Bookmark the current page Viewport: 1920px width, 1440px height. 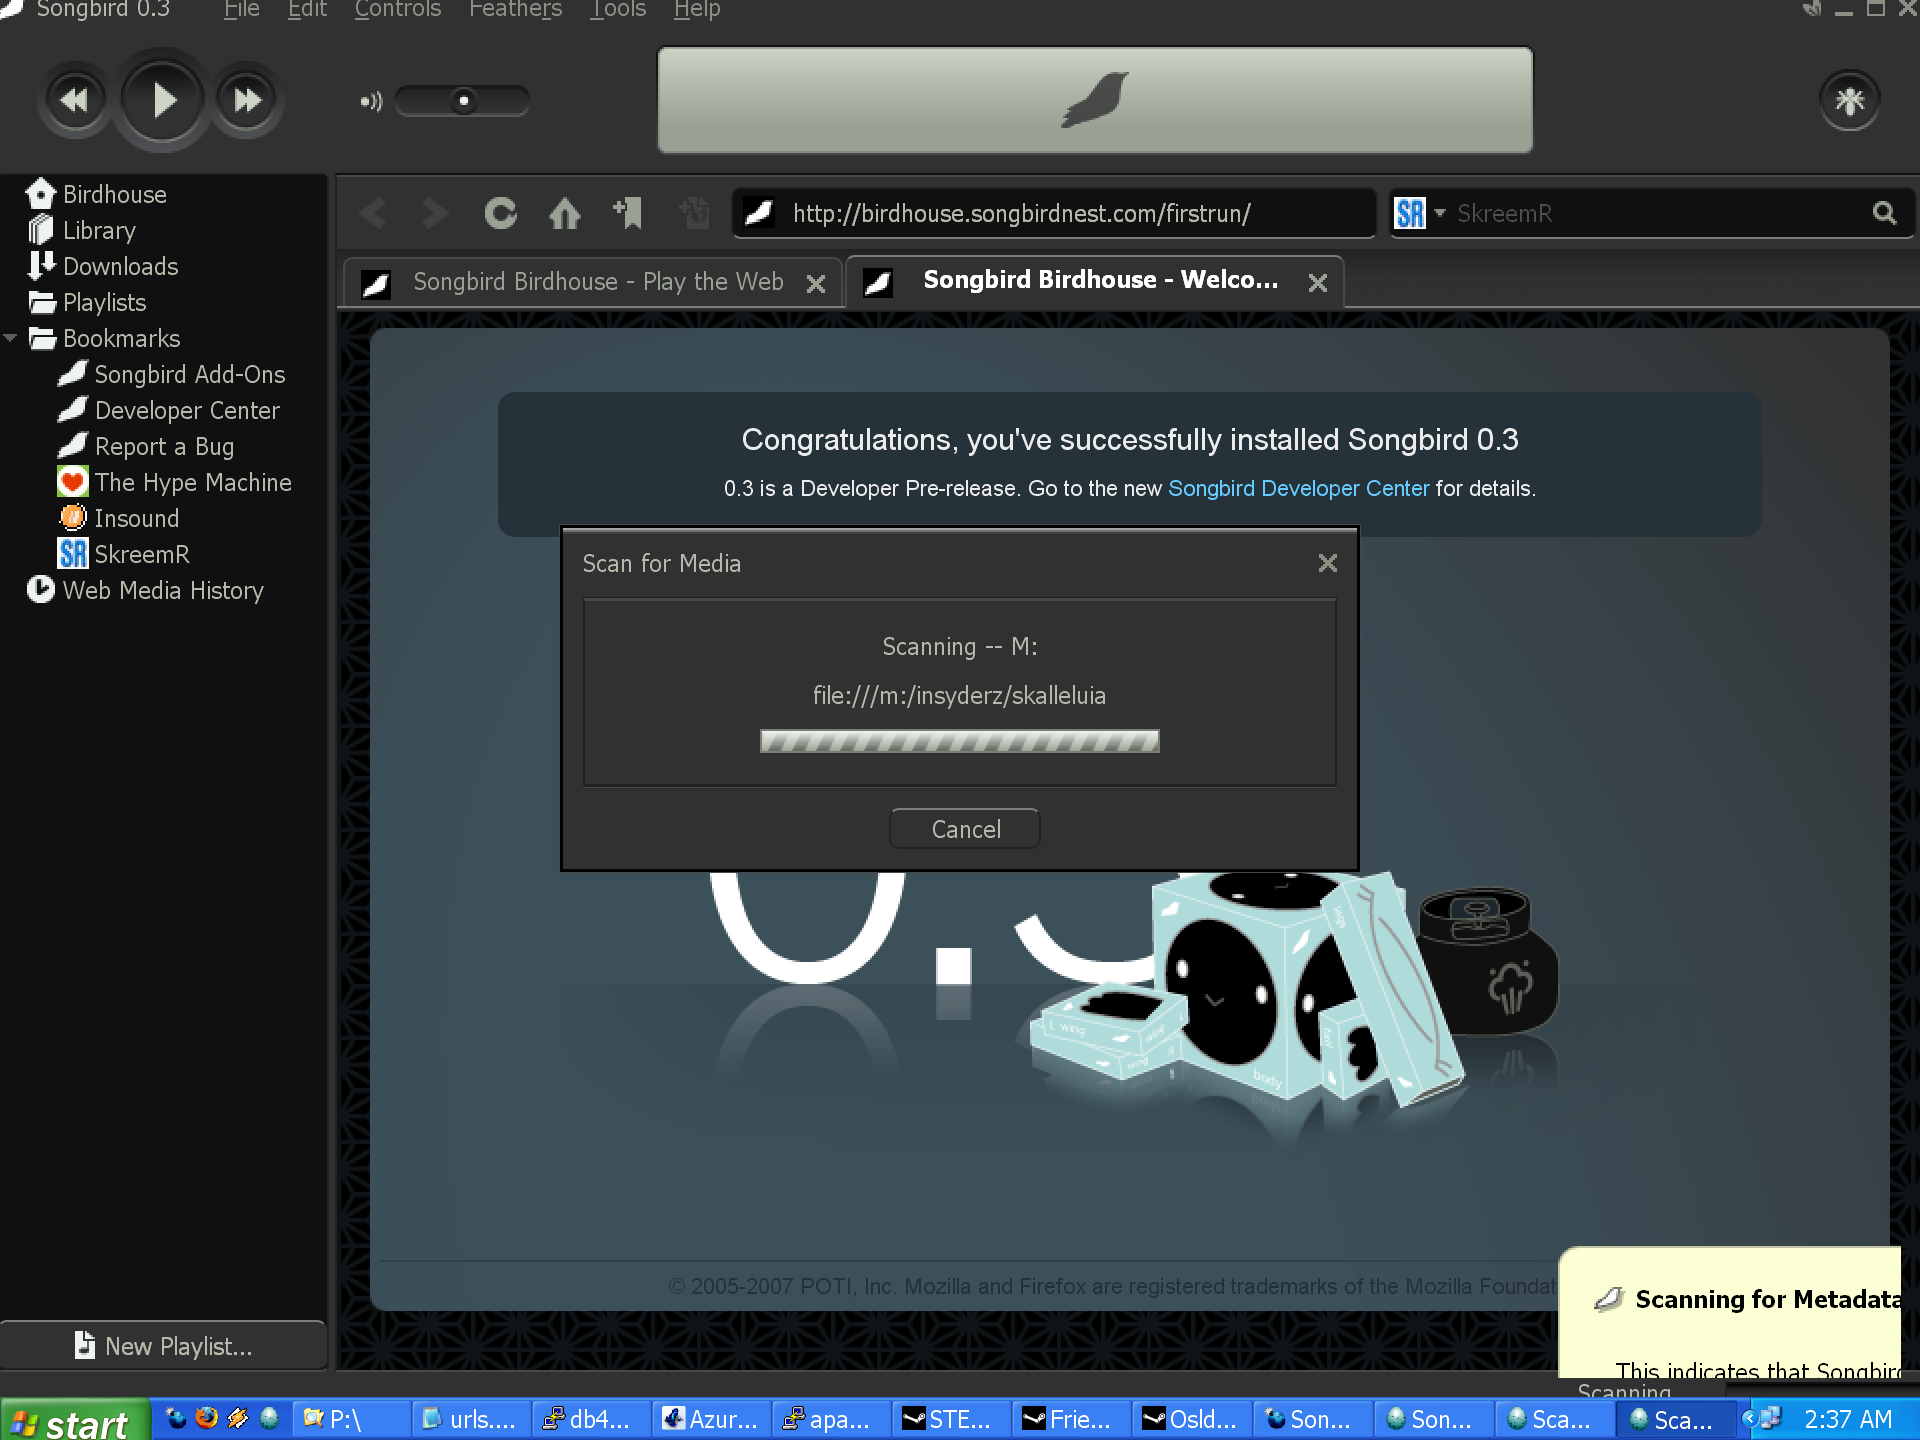click(x=628, y=212)
